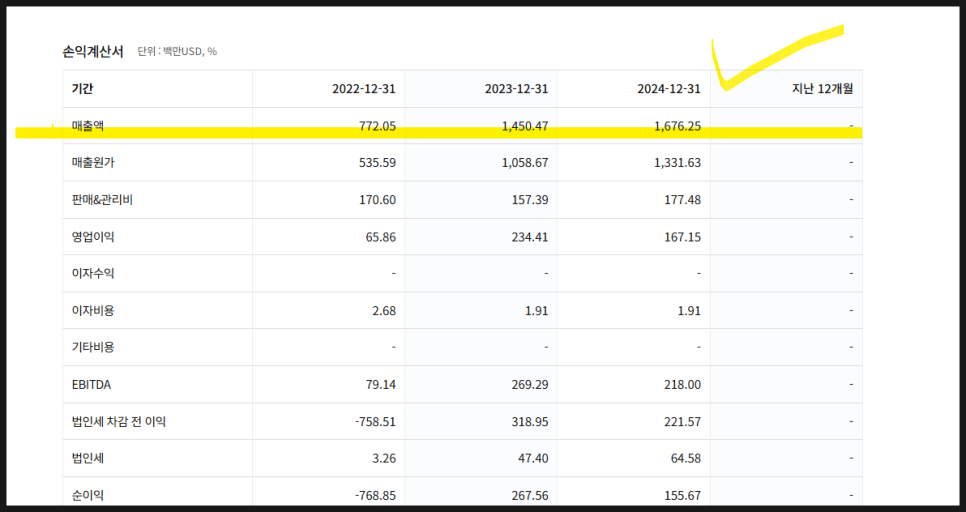
Task: Click the EBITDA row label
Action: [x=91, y=384]
